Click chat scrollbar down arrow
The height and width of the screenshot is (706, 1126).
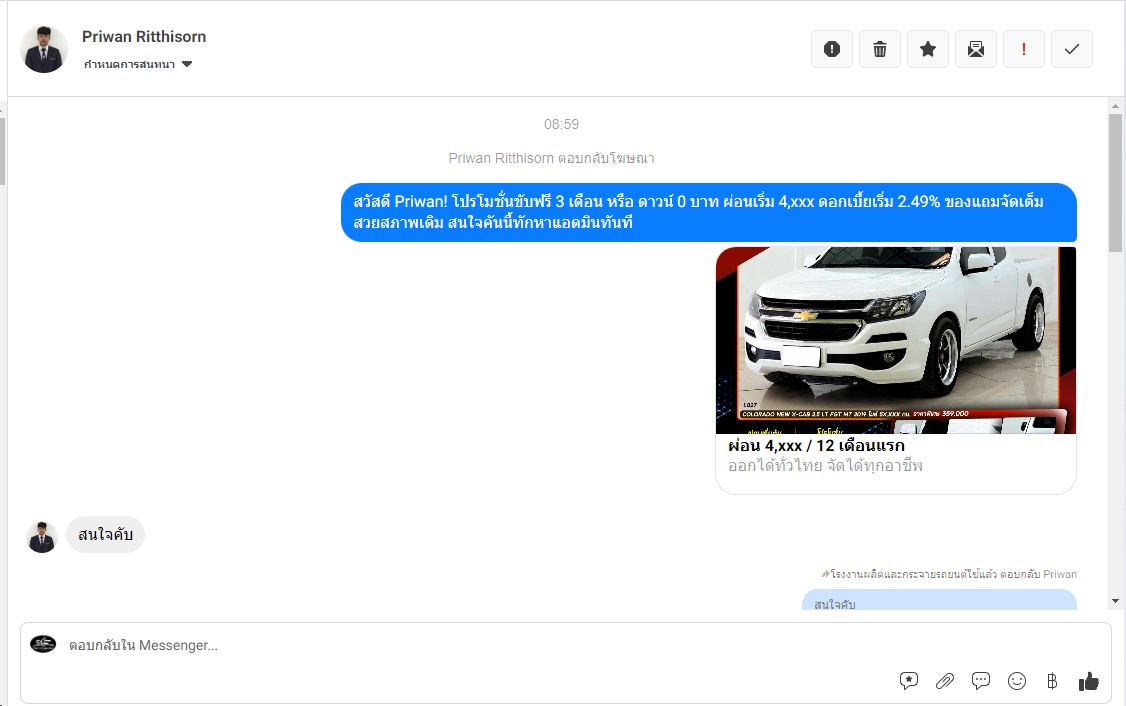(x=1115, y=601)
